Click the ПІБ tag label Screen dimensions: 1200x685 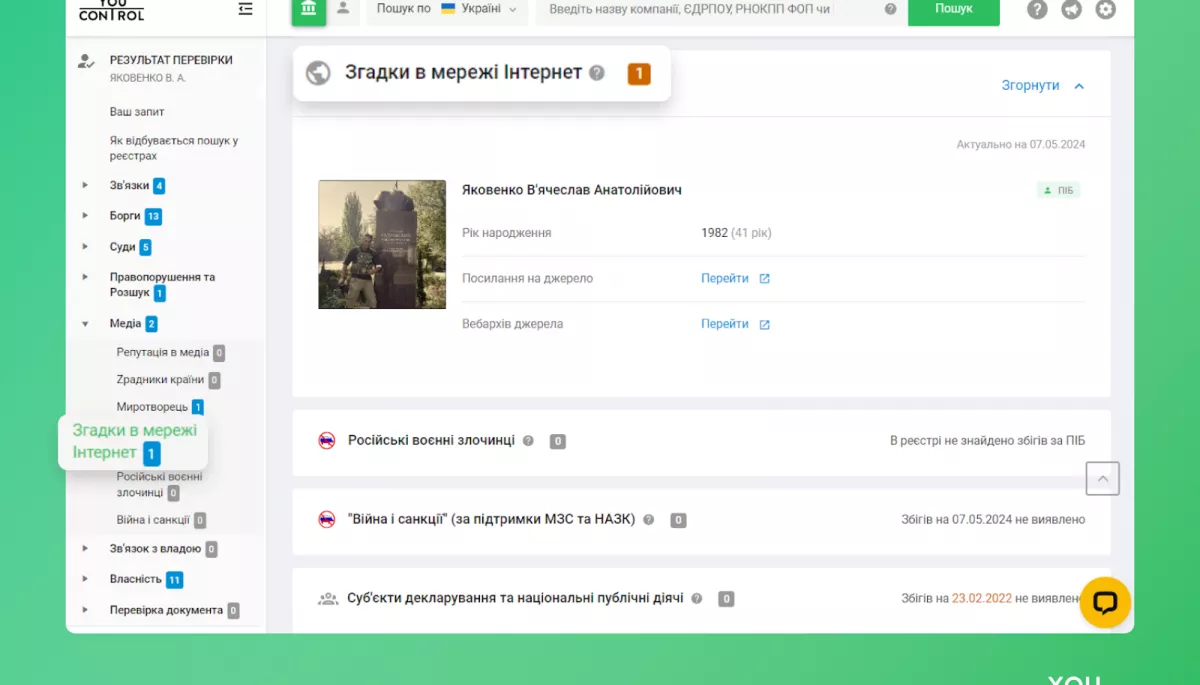coord(1059,190)
